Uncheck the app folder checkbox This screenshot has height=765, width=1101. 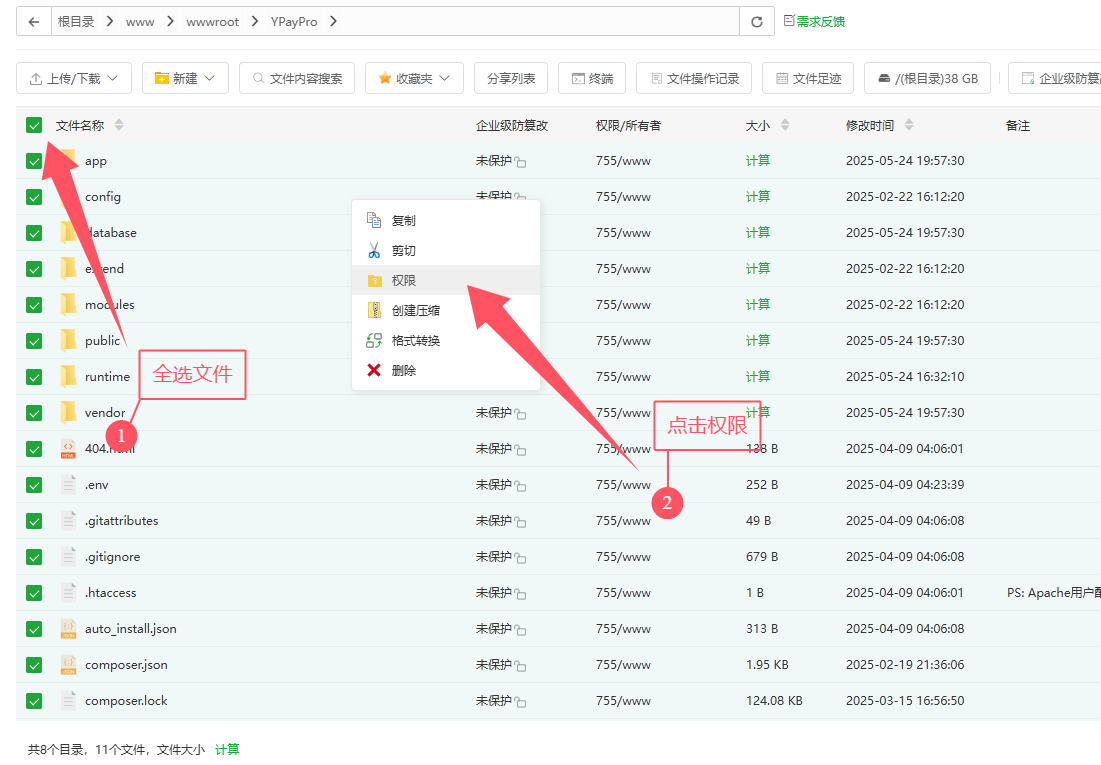click(34, 161)
